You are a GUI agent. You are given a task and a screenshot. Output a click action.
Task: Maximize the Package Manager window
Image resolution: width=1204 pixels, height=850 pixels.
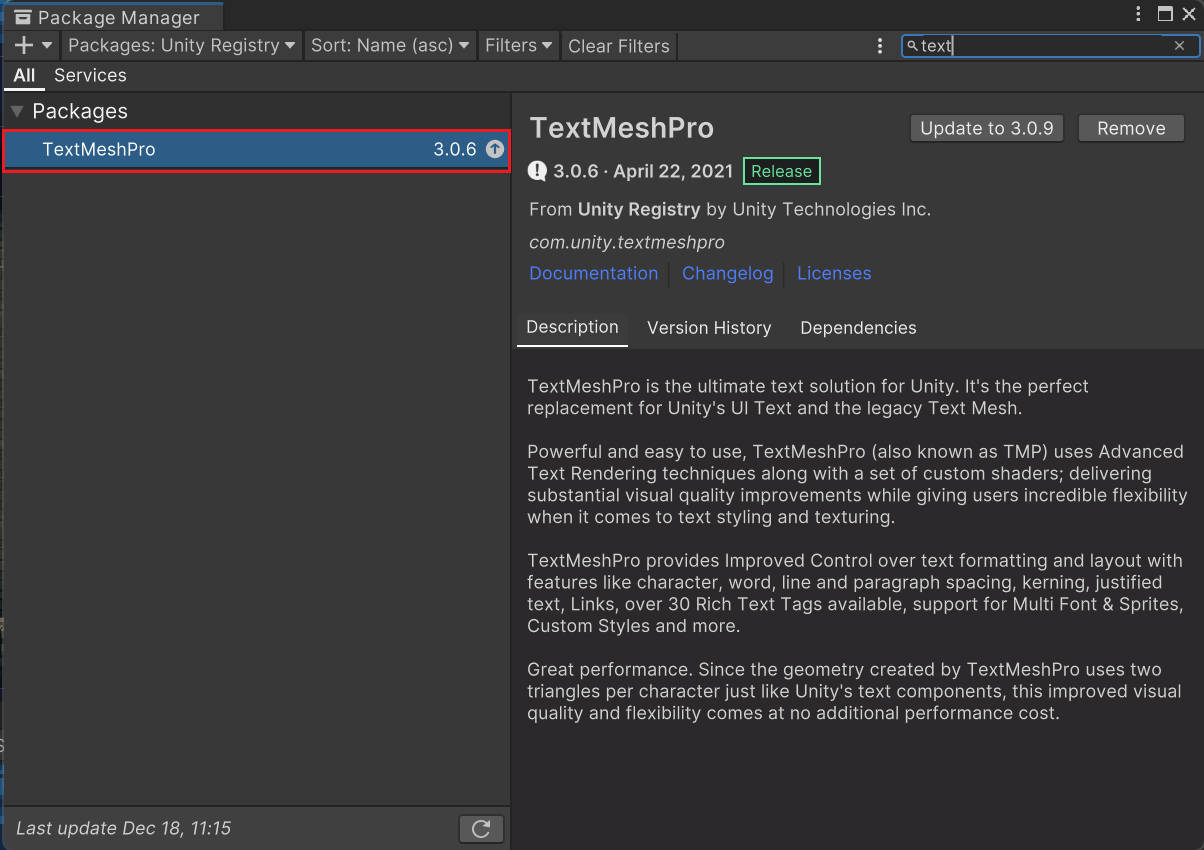point(1165,14)
